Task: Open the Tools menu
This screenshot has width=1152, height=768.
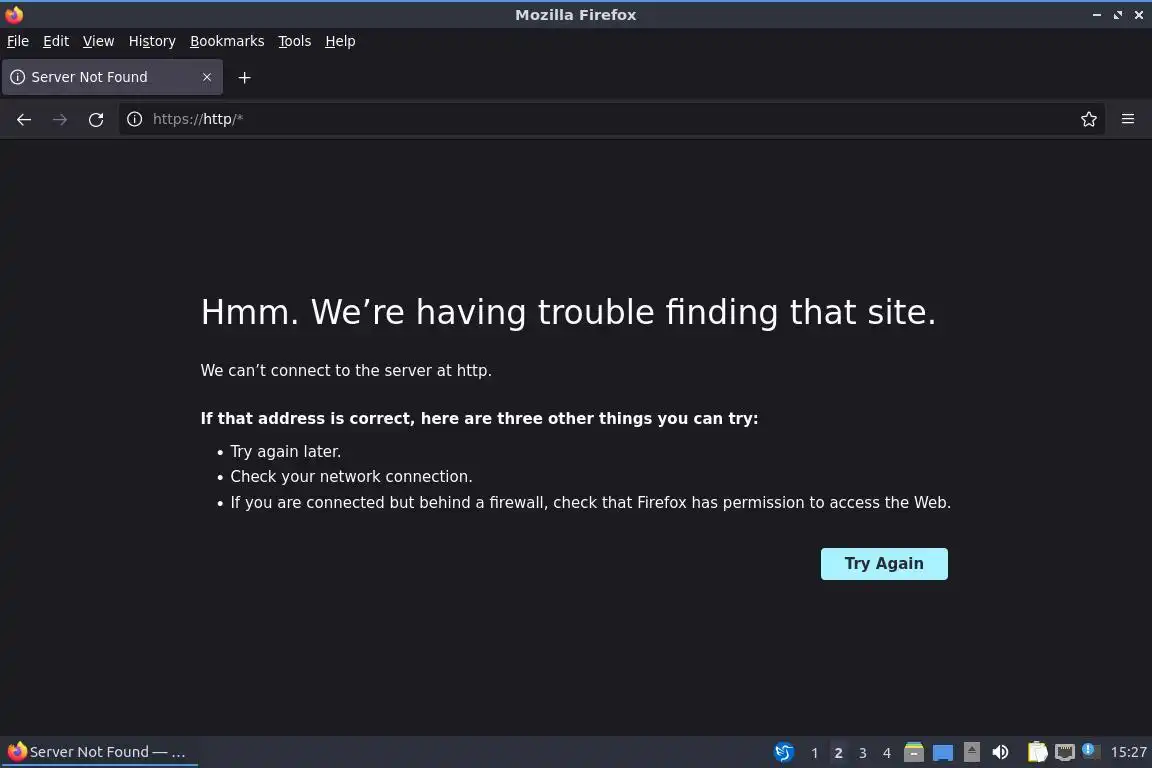Action: (x=295, y=41)
